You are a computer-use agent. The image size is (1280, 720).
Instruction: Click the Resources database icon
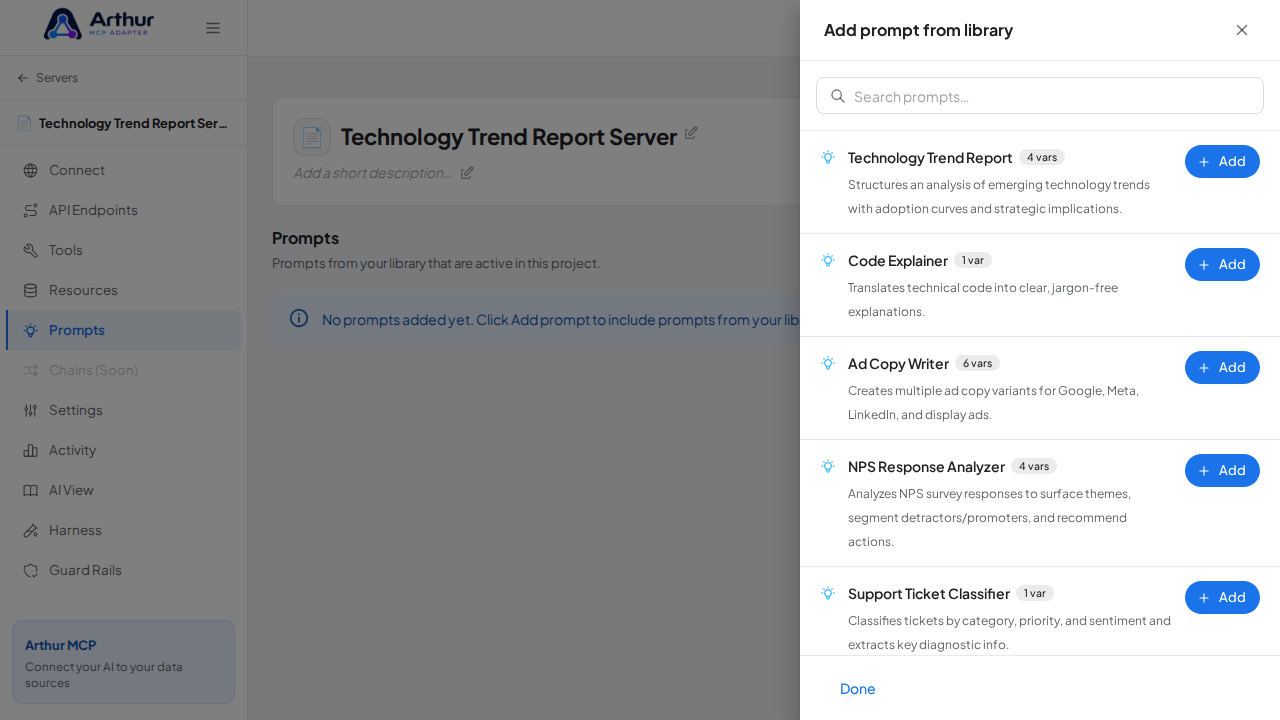31,290
